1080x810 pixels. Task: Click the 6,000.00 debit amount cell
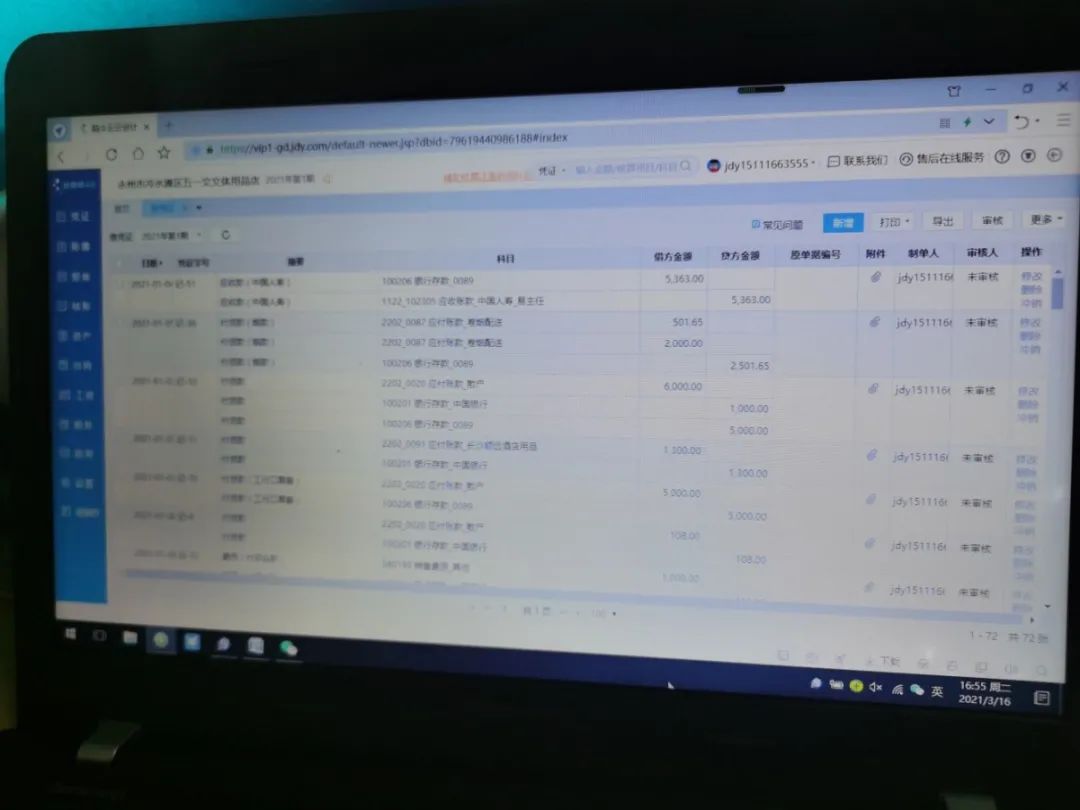point(683,386)
